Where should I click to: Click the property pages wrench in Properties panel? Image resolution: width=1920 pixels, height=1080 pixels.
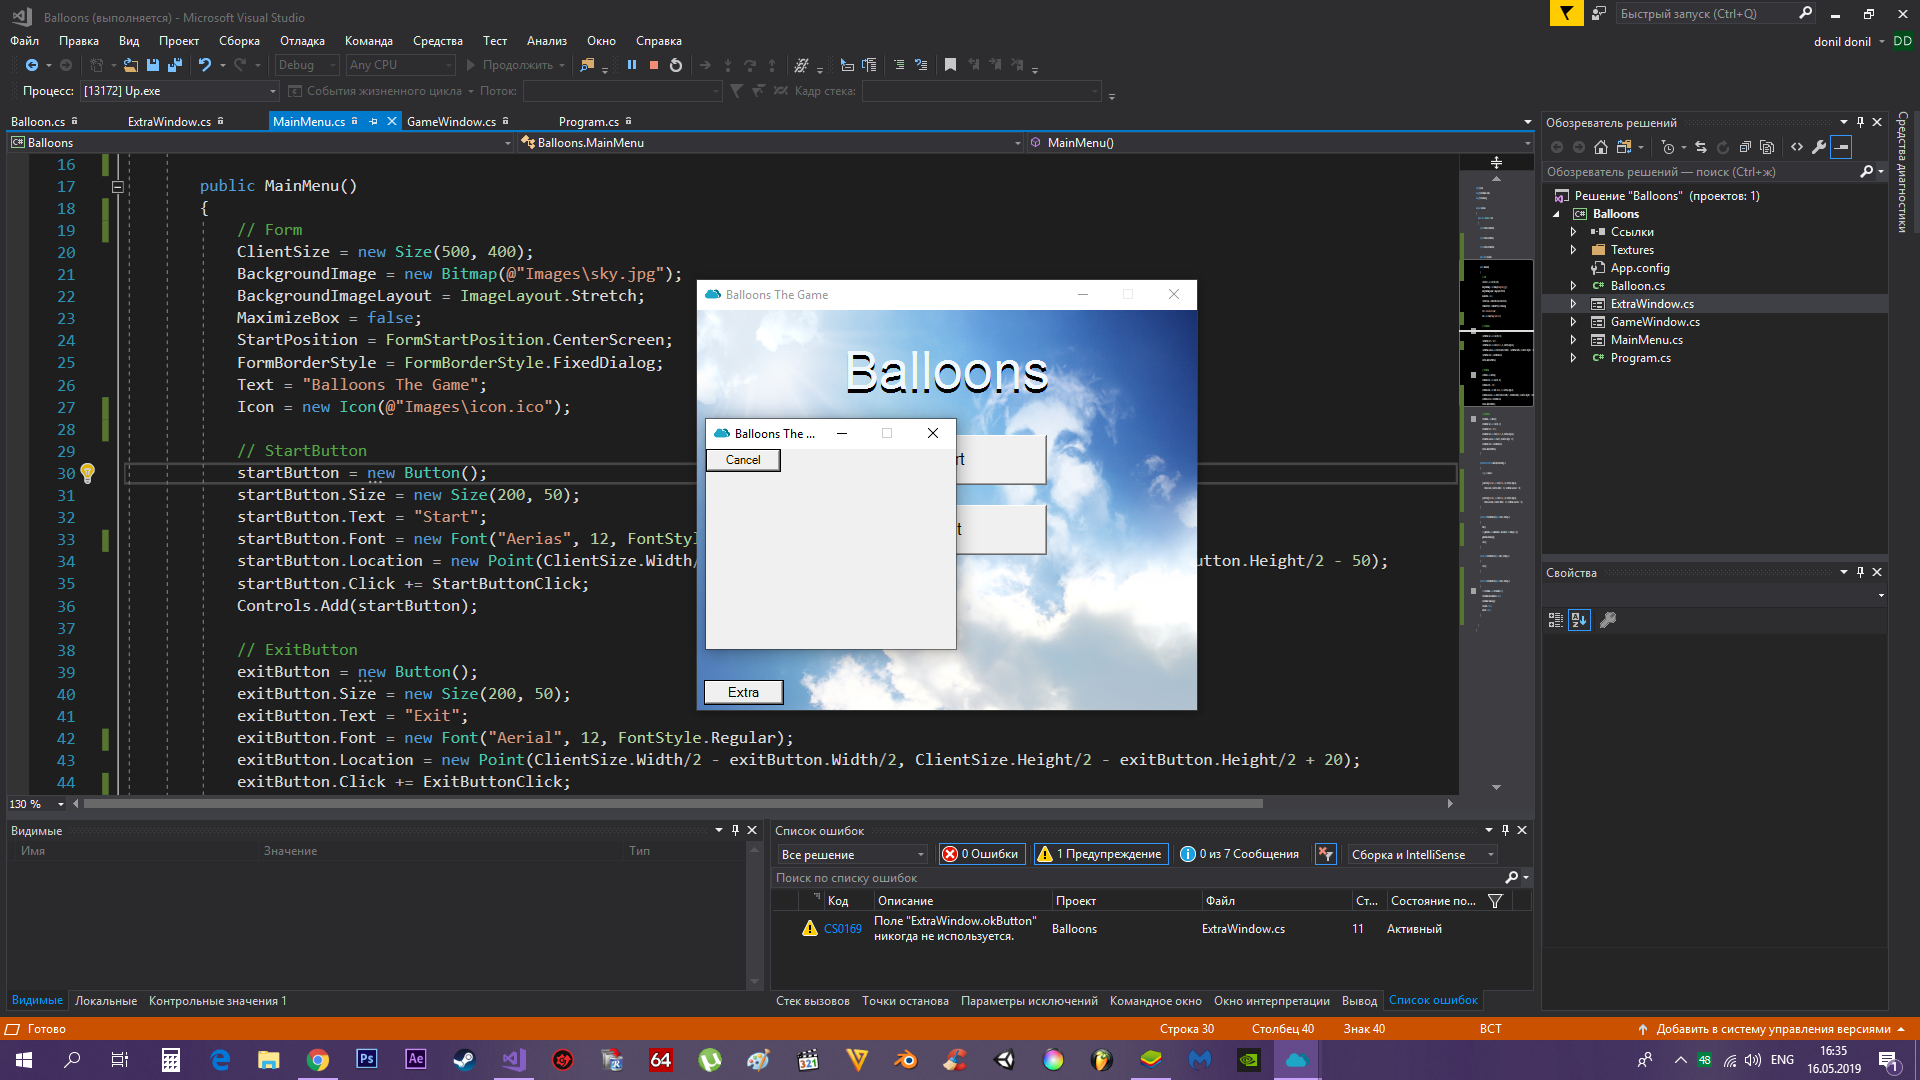[x=1608, y=620]
